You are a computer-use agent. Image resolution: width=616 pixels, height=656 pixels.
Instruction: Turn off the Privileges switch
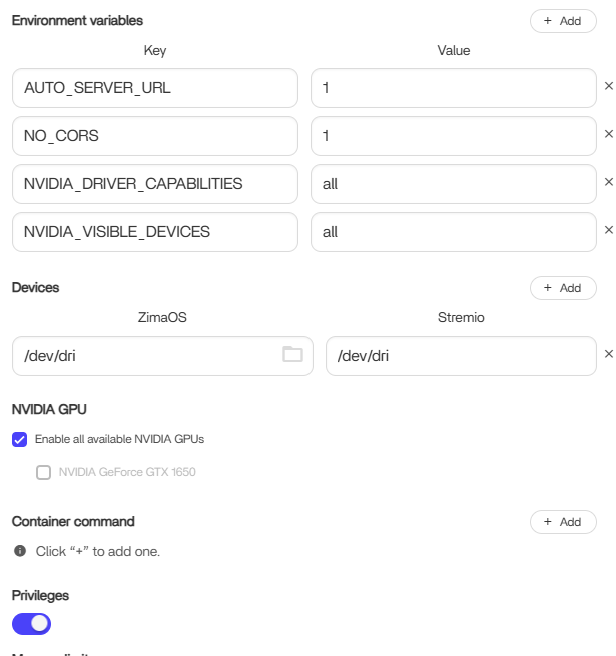click(x=32, y=624)
